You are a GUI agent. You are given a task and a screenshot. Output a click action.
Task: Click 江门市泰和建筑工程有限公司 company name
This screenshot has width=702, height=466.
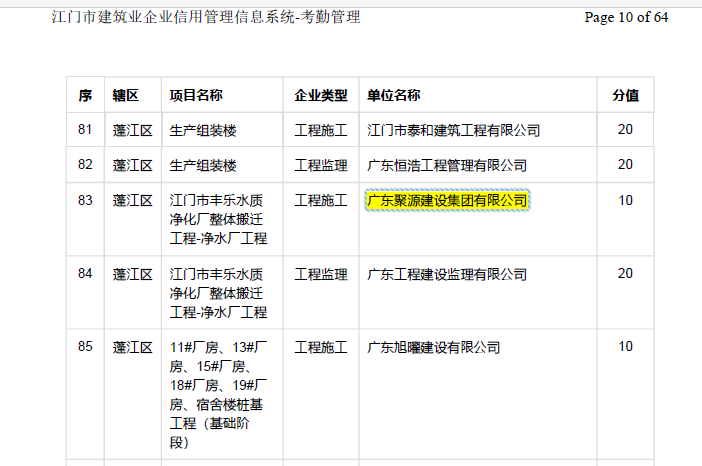click(454, 130)
